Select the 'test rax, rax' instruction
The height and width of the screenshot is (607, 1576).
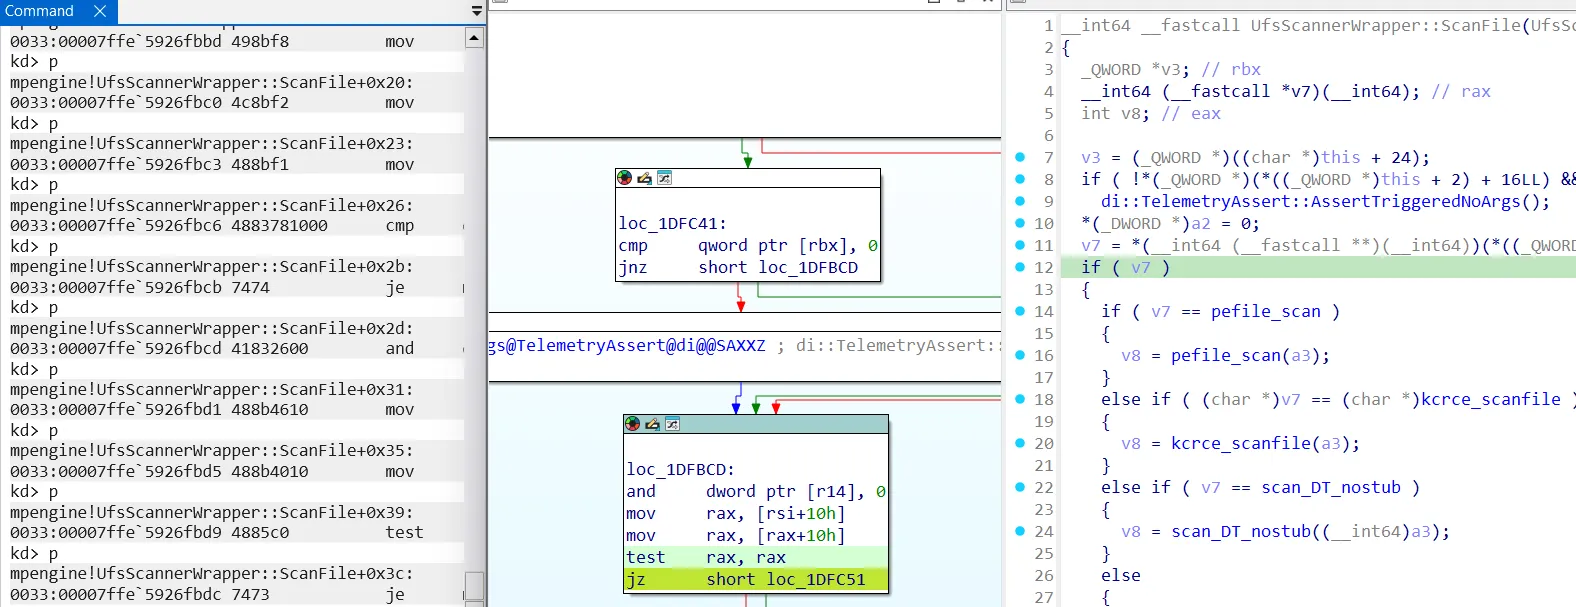(x=706, y=558)
